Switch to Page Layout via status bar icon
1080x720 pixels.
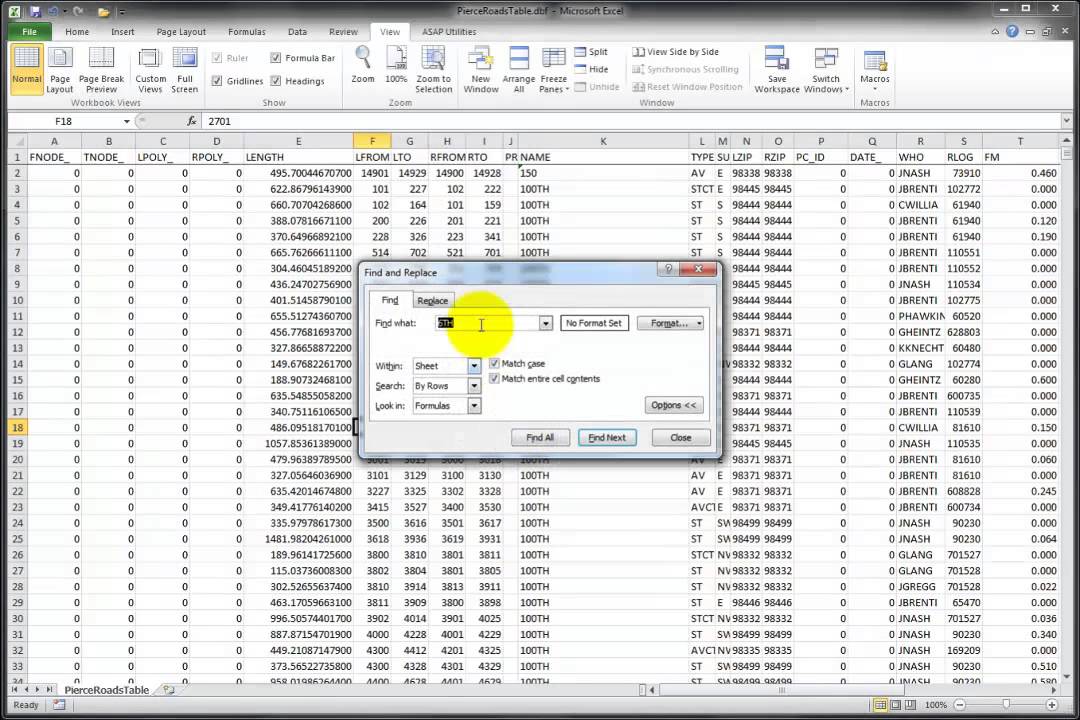(895, 705)
